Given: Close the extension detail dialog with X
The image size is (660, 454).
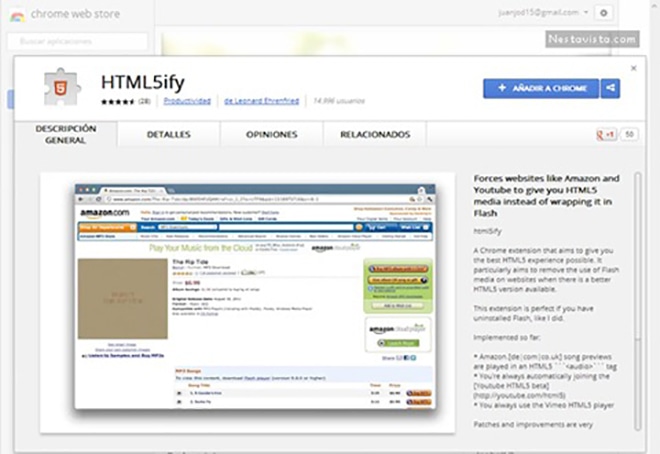Looking at the screenshot, I should pyautogui.click(x=634, y=68).
